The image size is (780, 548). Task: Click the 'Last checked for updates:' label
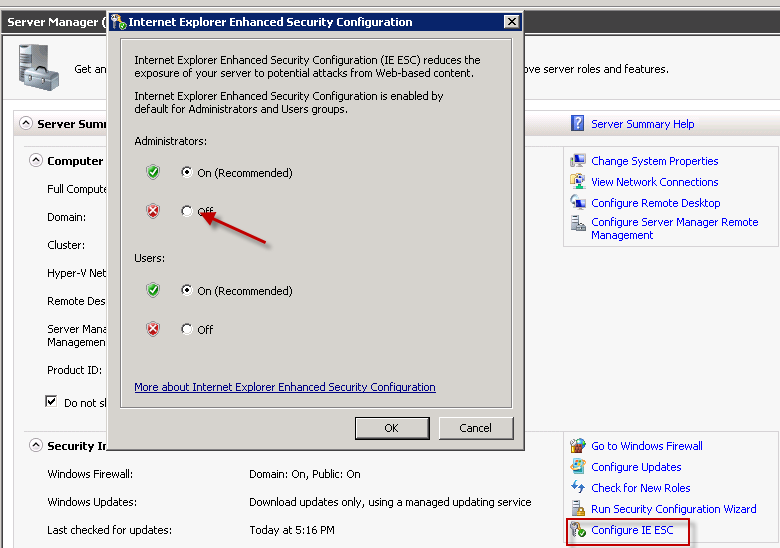click(x=109, y=530)
